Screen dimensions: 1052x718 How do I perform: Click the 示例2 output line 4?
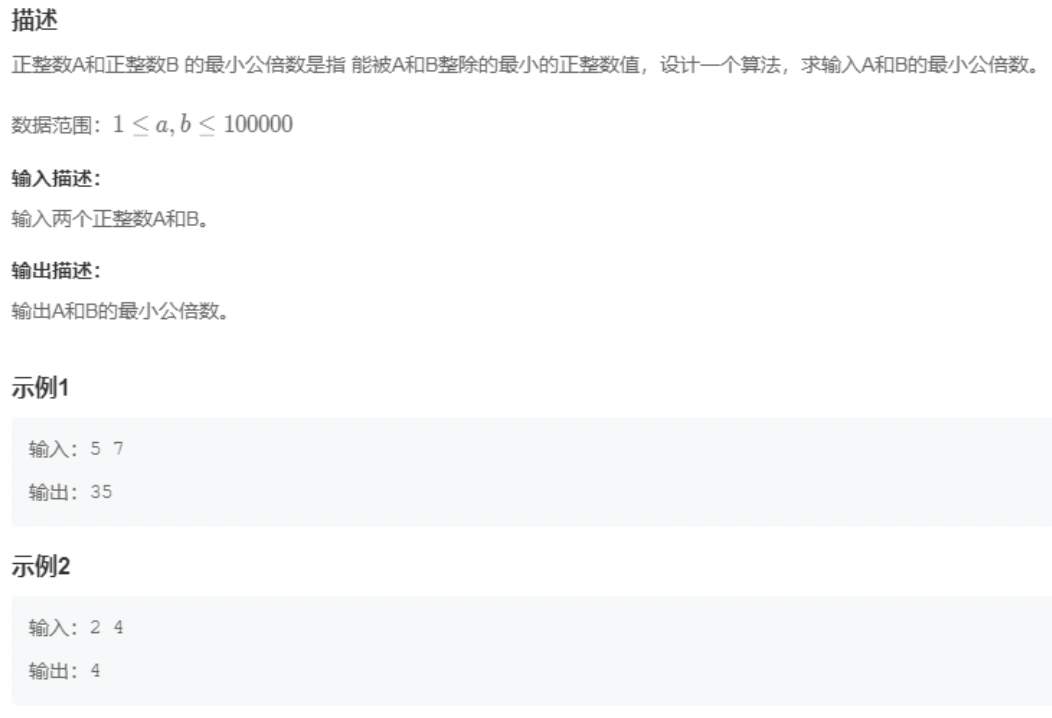pos(64,670)
